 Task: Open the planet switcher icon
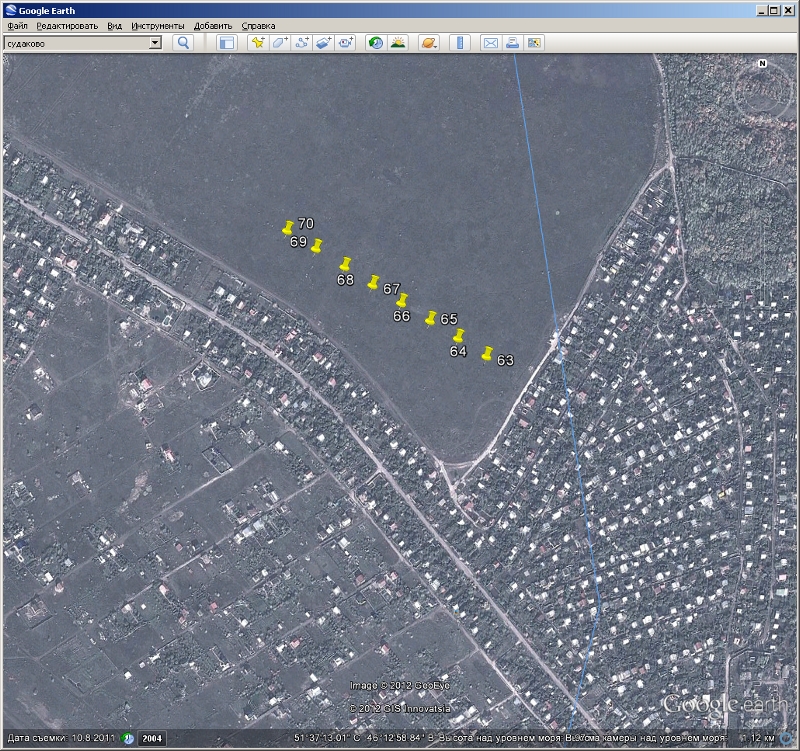pyautogui.click(x=429, y=43)
